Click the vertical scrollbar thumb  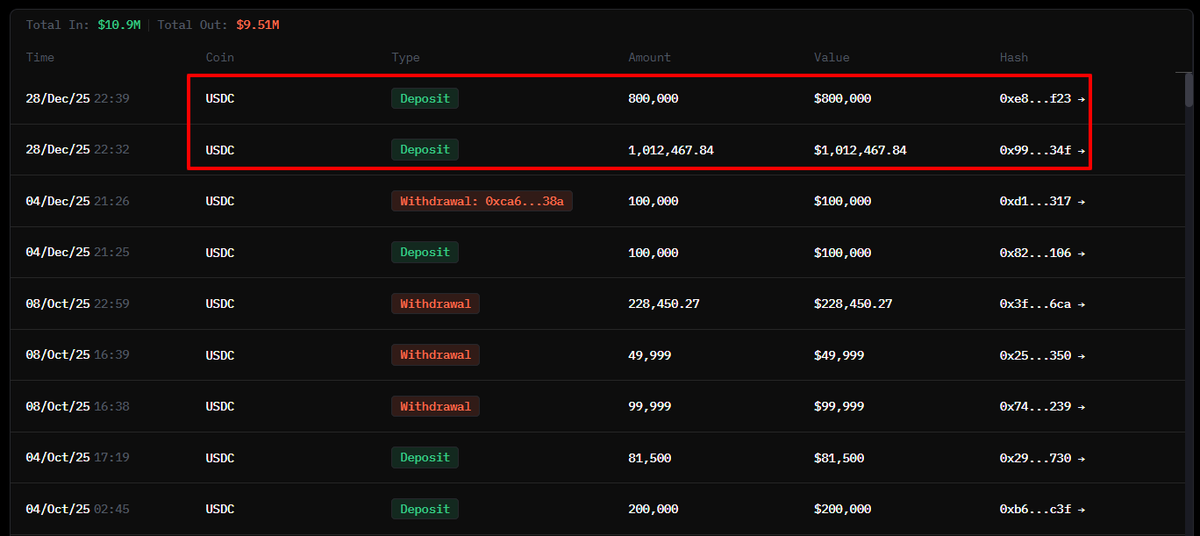click(1189, 88)
